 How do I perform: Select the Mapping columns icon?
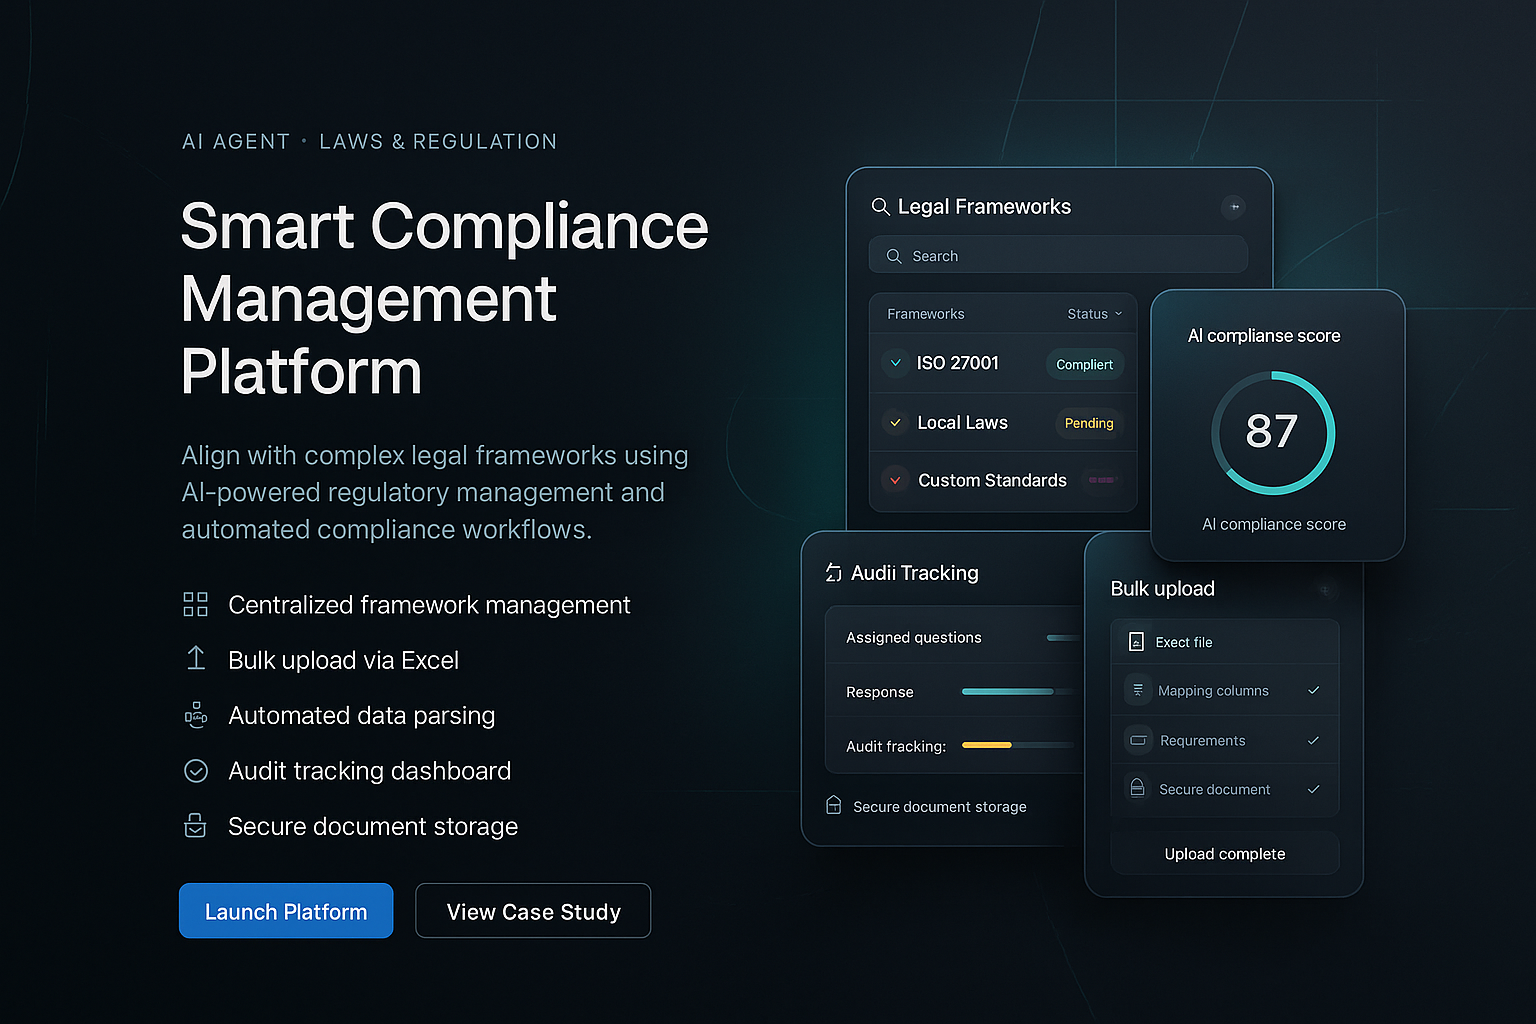click(x=1137, y=690)
